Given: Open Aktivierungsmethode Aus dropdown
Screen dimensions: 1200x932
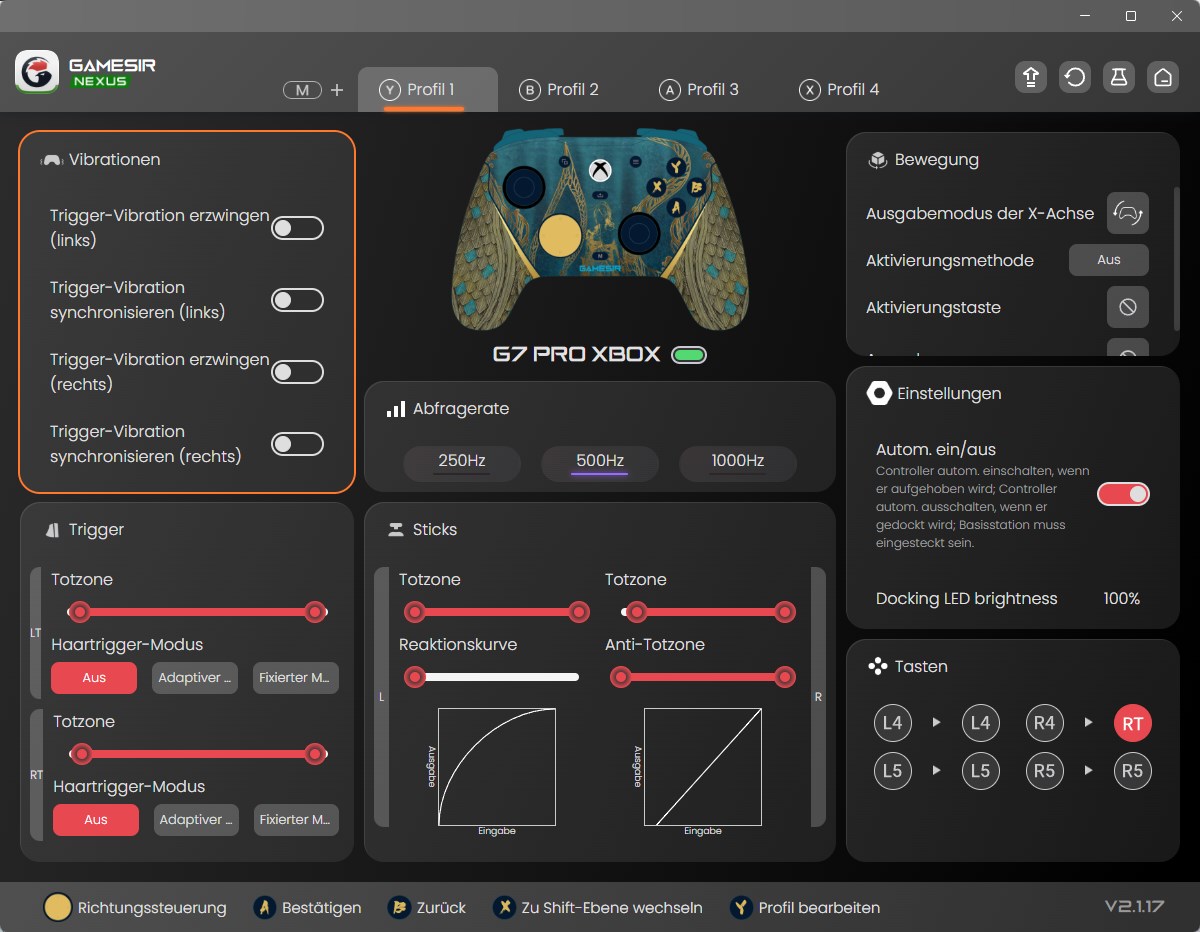Looking at the screenshot, I should (1109, 260).
